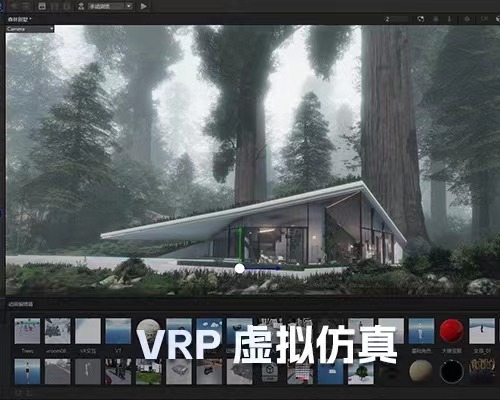Select the dark vehicle on grey thumbnail in second row
This screenshot has height=400, width=500.
pos(209,371)
